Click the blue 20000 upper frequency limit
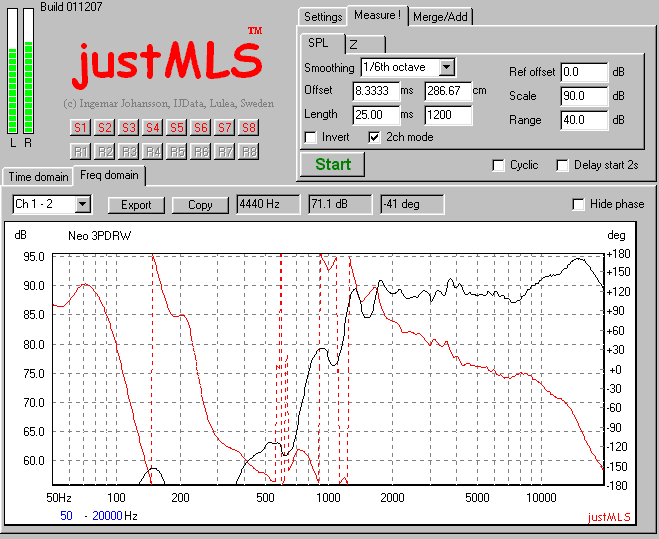The width and height of the screenshot is (659, 539). click(x=107, y=516)
